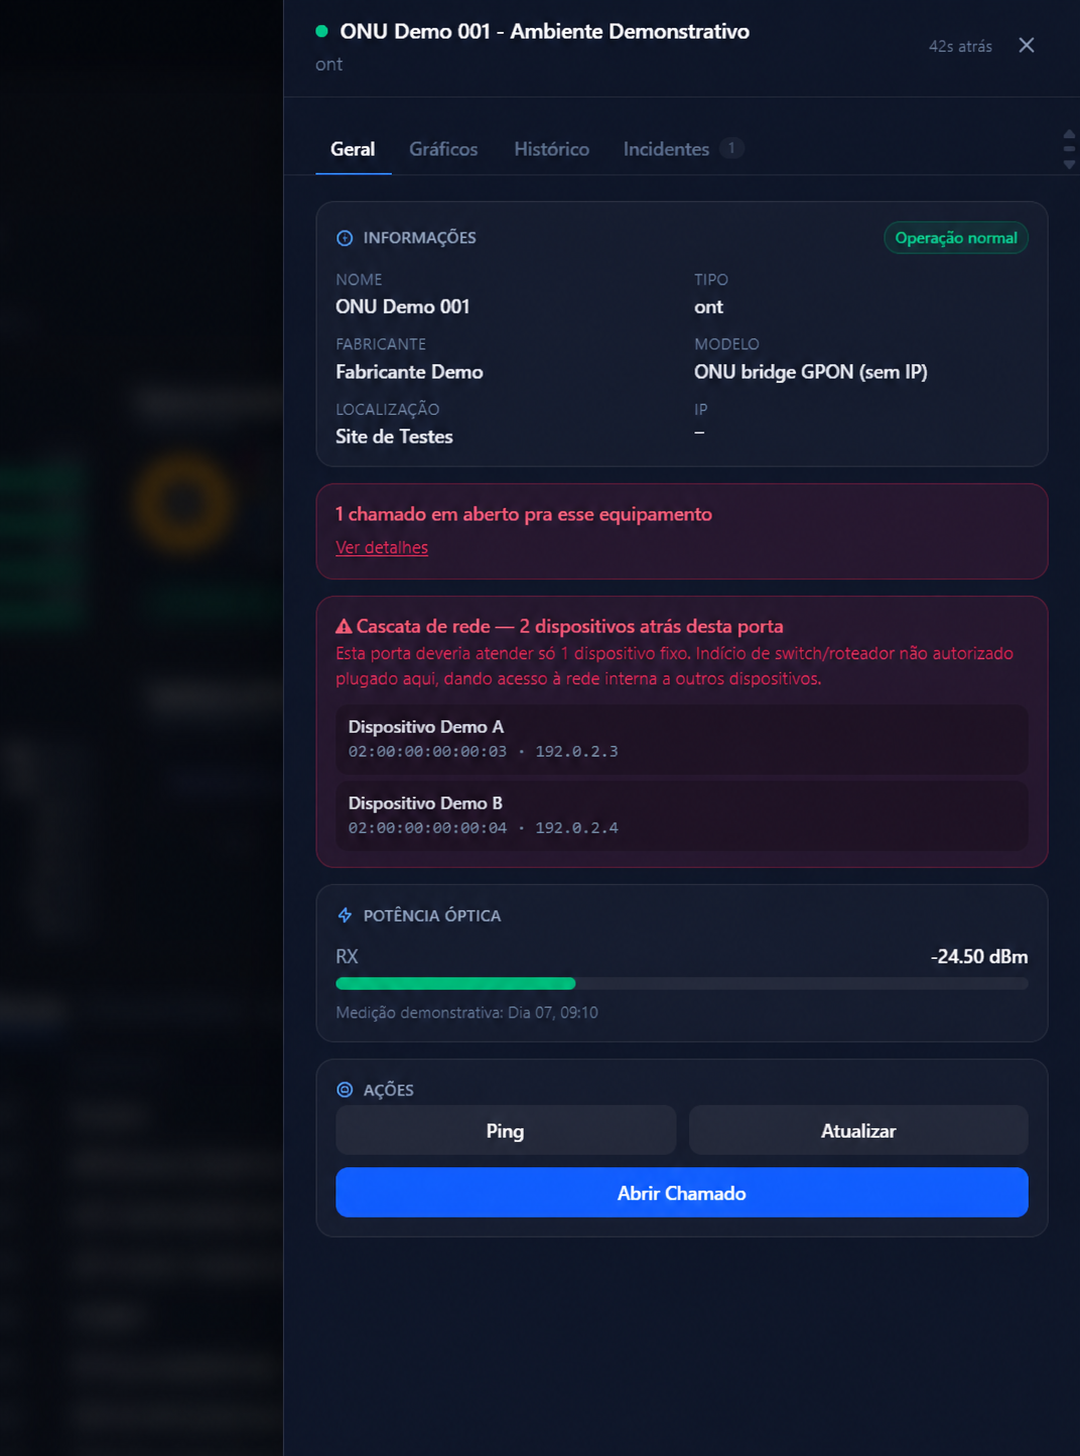Image resolution: width=1080 pixels, height=1456 pixels.
Task: Click the scrollbar down arrow
Action: 1069,164
